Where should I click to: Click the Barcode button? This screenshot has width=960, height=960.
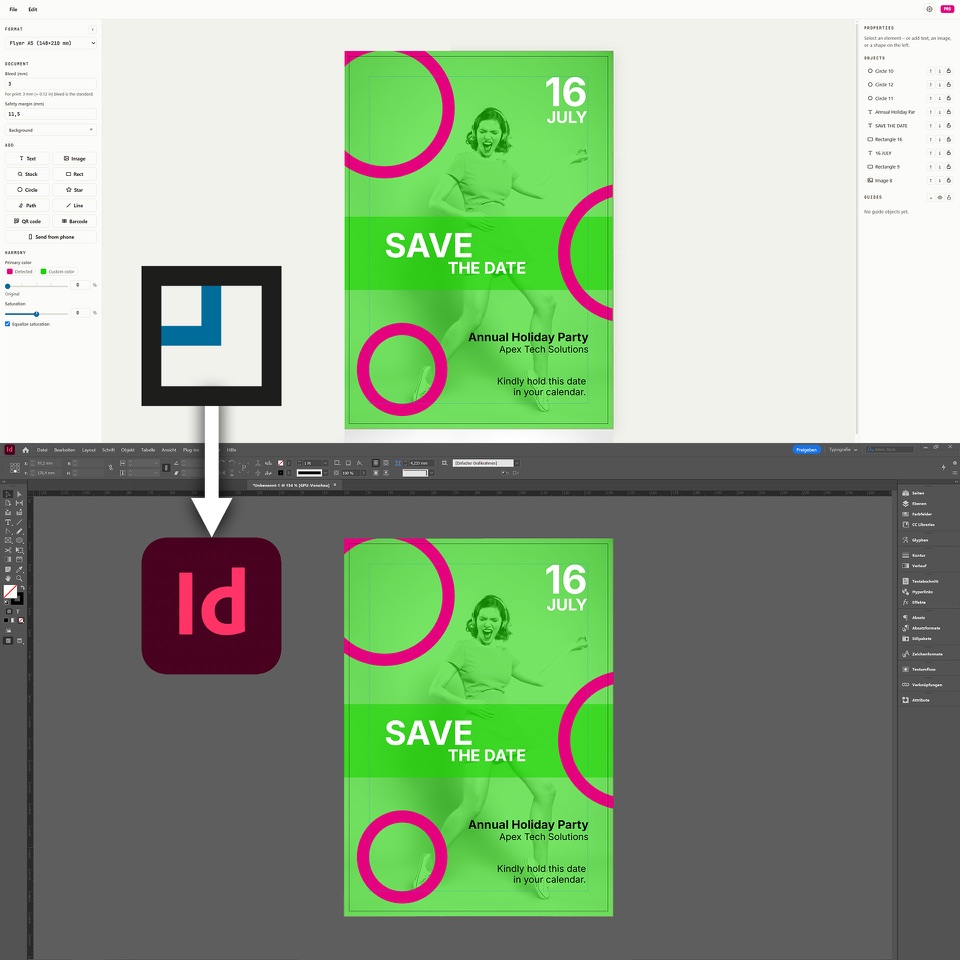point(74,221)
